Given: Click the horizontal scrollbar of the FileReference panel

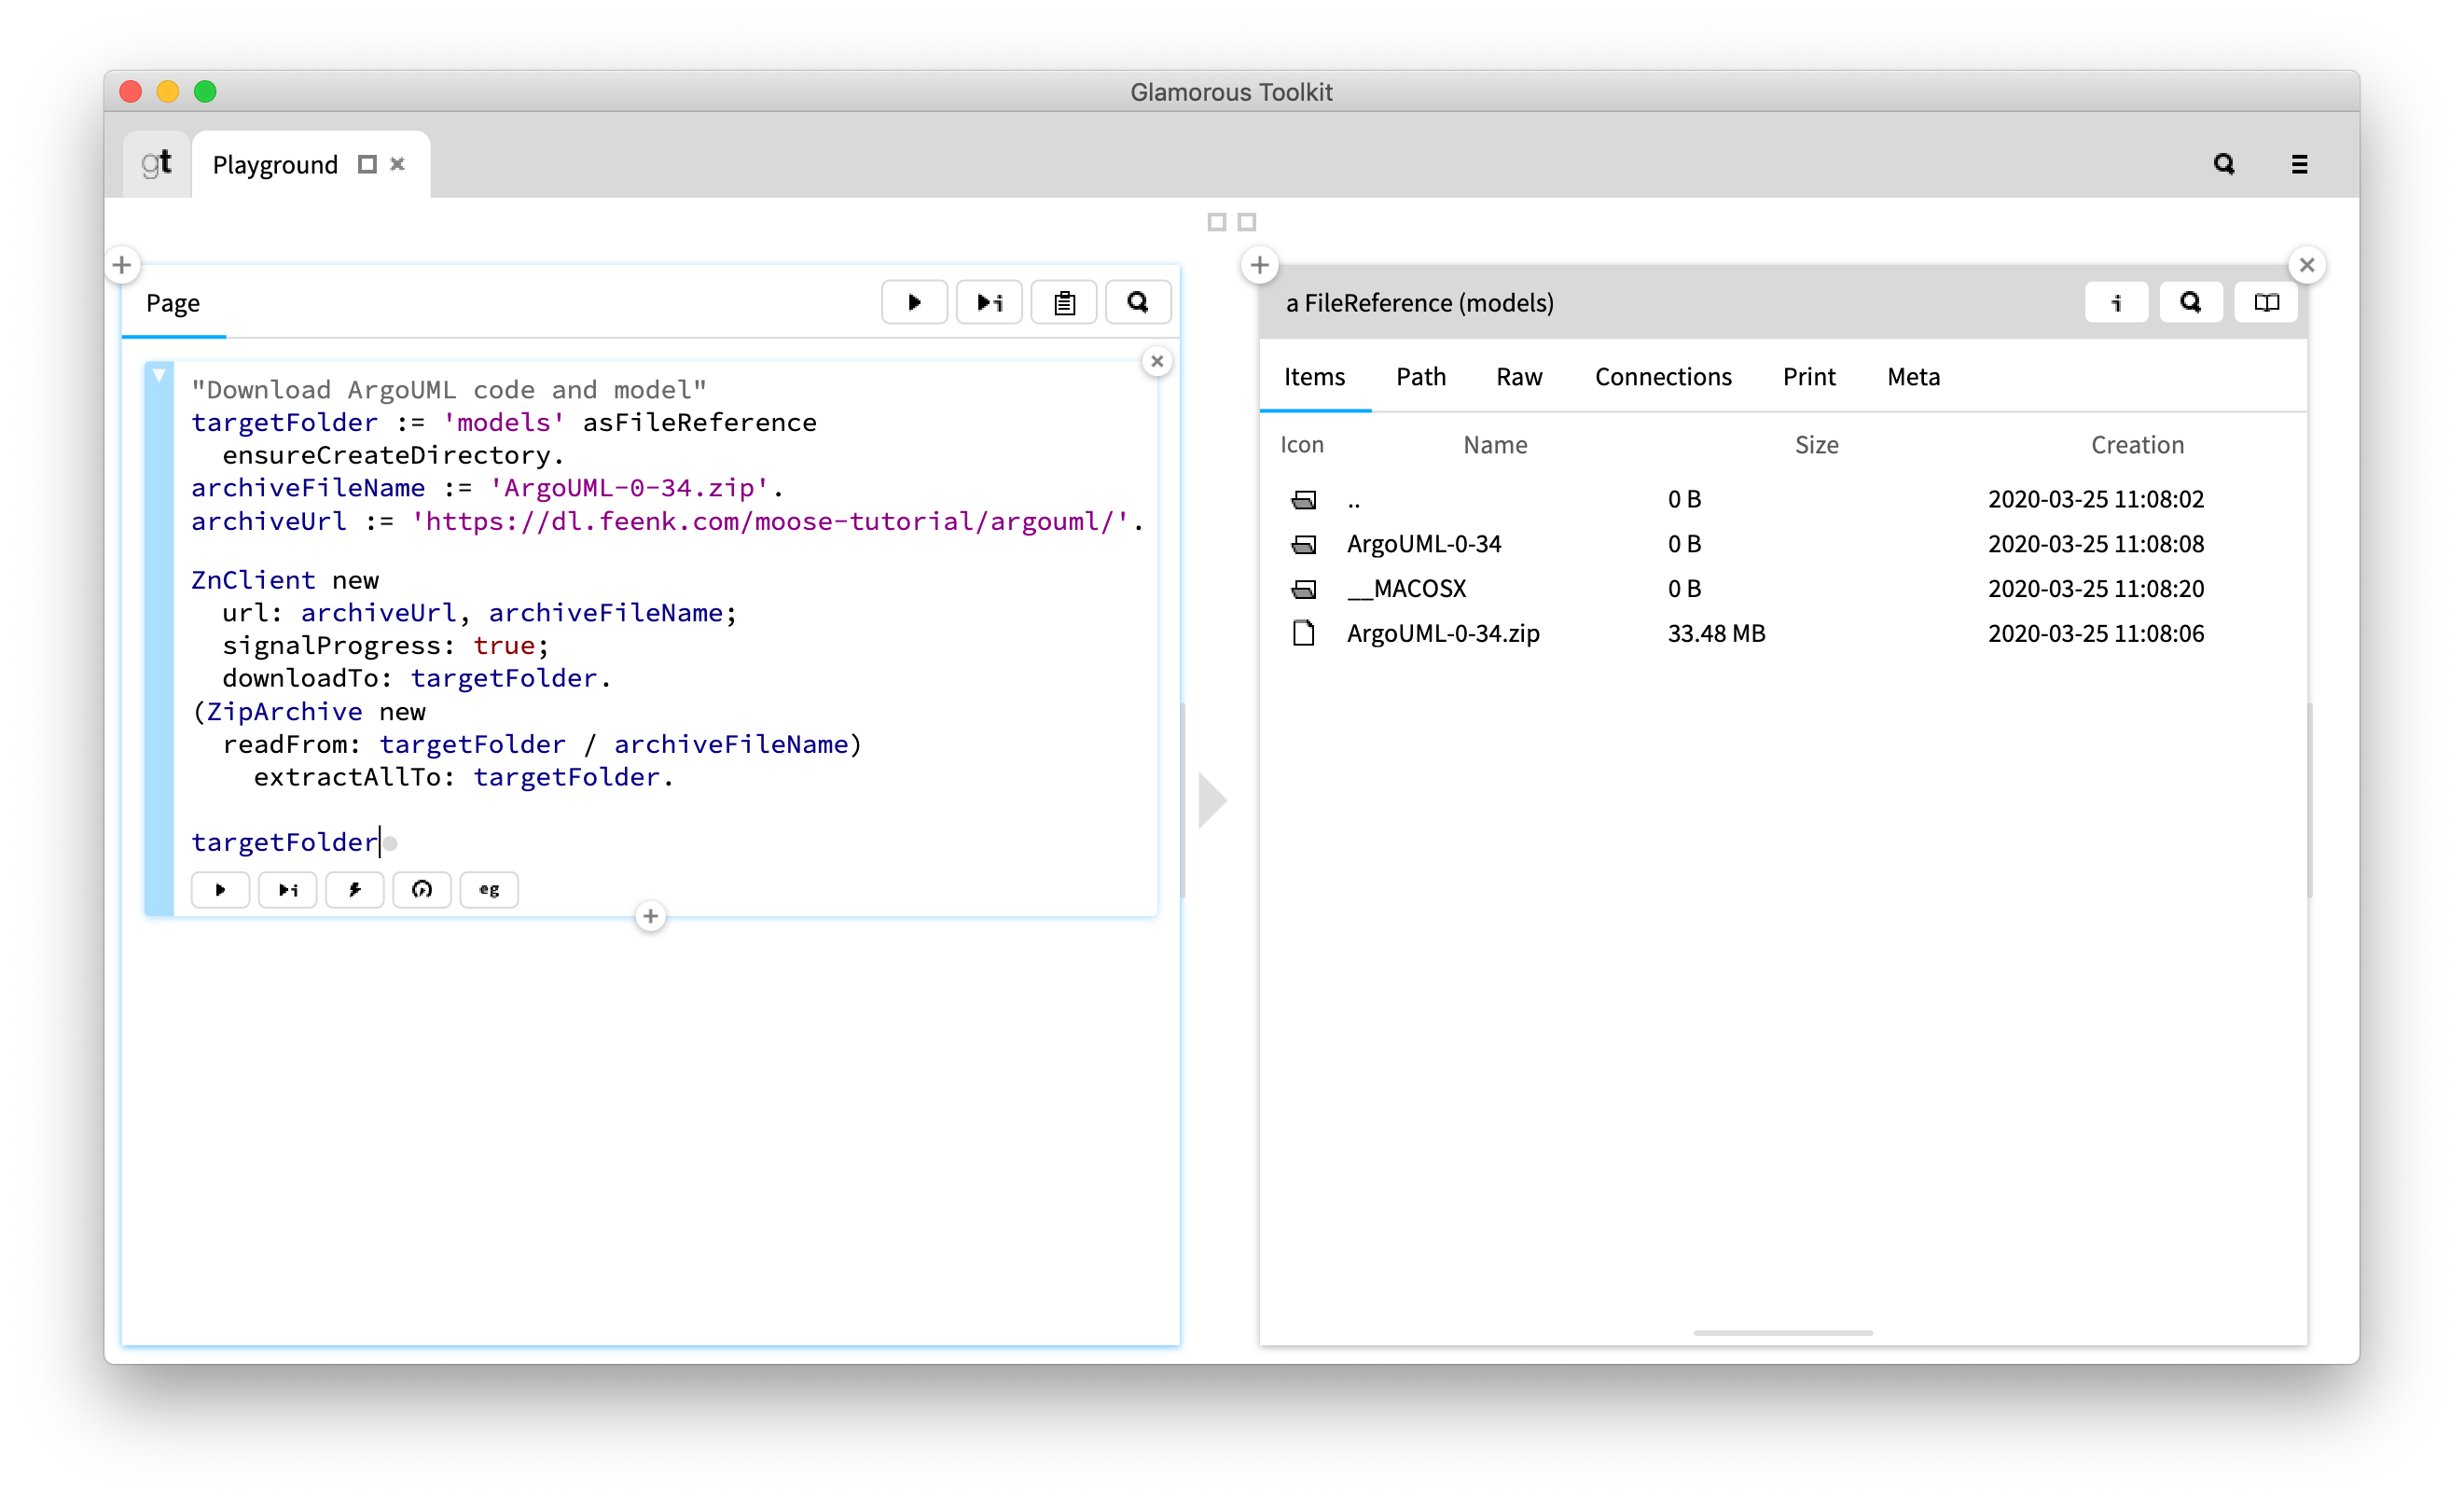Looking at the screenshot, I should coord(1782,1332).
